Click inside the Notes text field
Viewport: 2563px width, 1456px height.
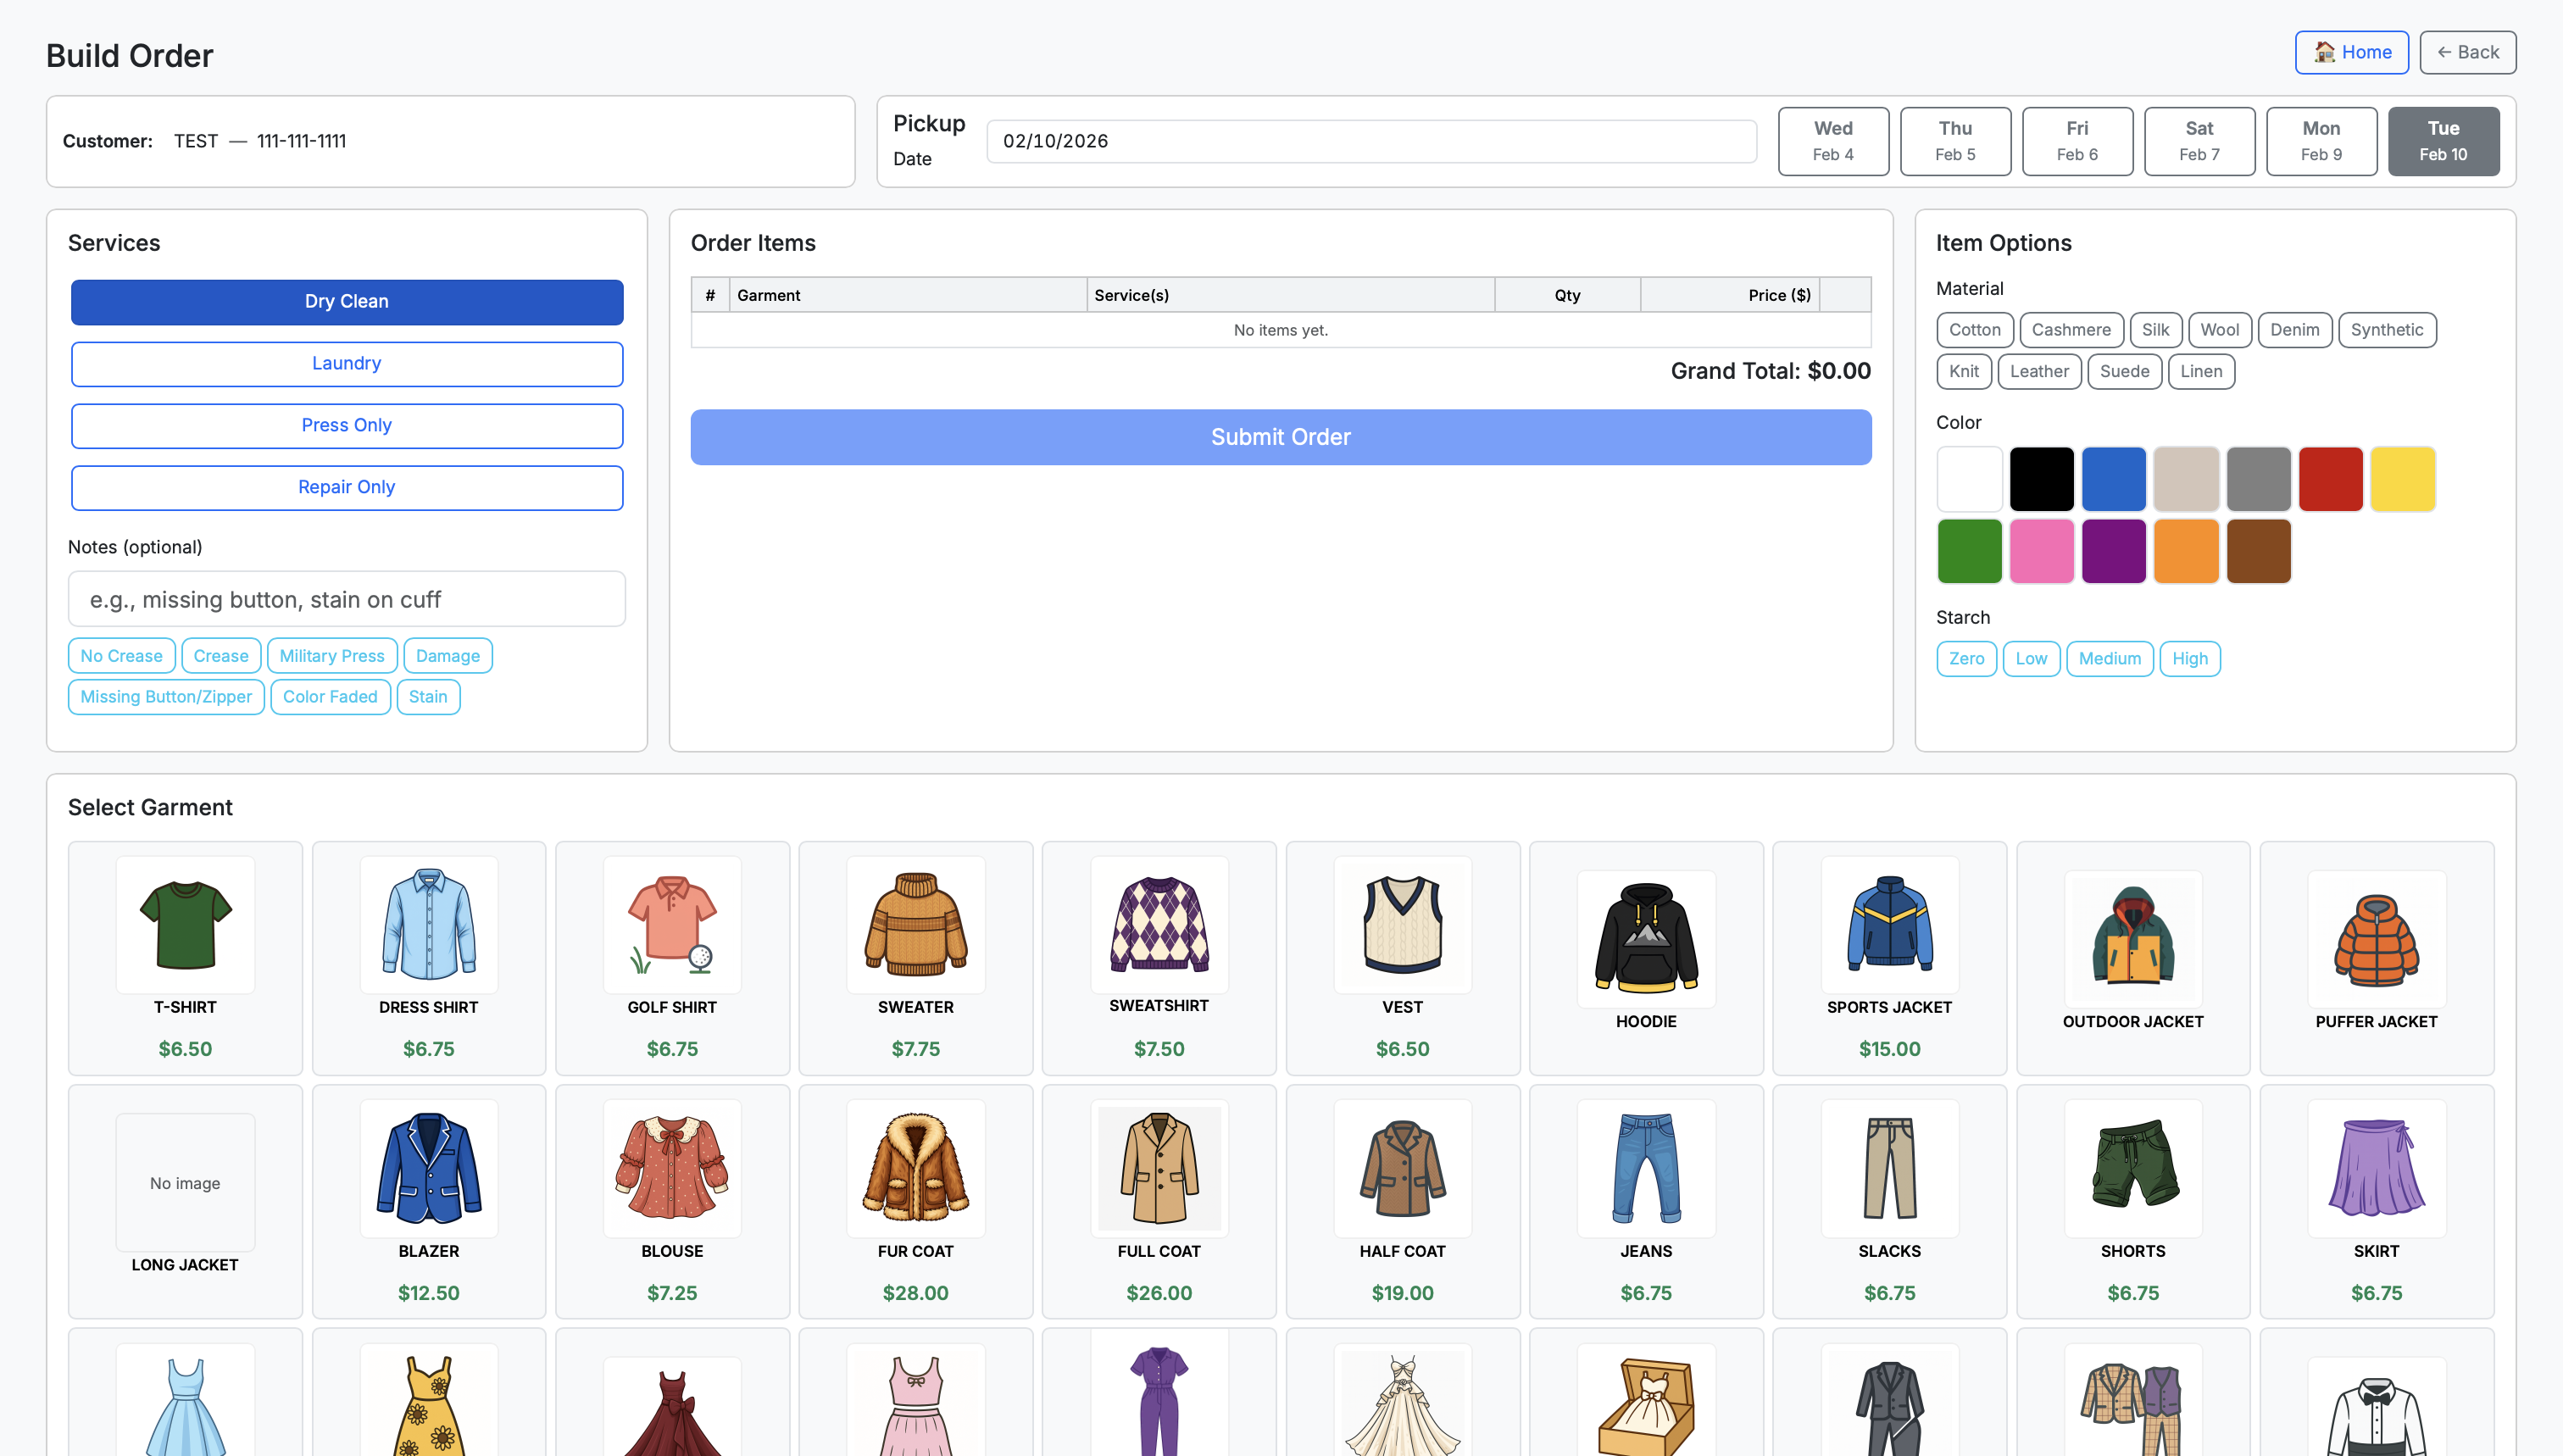pos(346,598)
